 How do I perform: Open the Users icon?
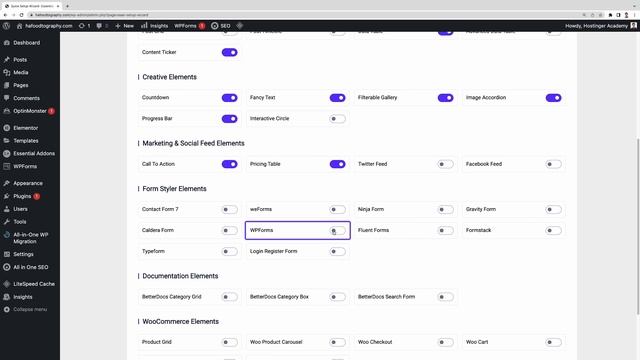(7, 209)
